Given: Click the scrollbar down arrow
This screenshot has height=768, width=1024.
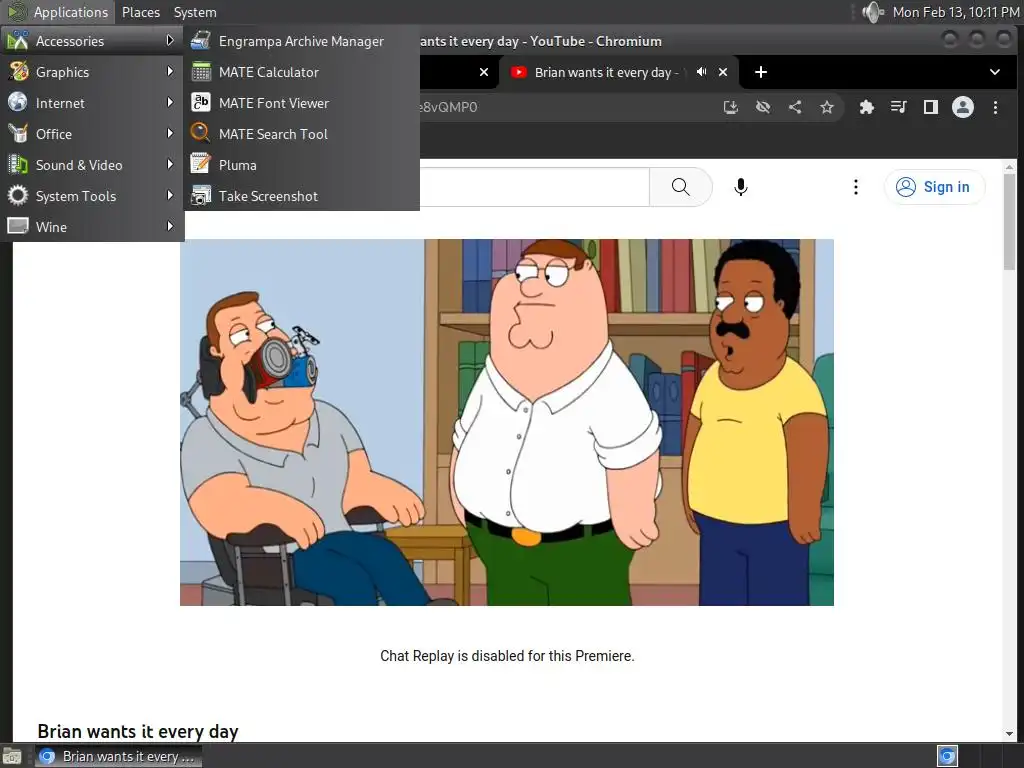Looking at the screenshot, I should click(1010, 734).
